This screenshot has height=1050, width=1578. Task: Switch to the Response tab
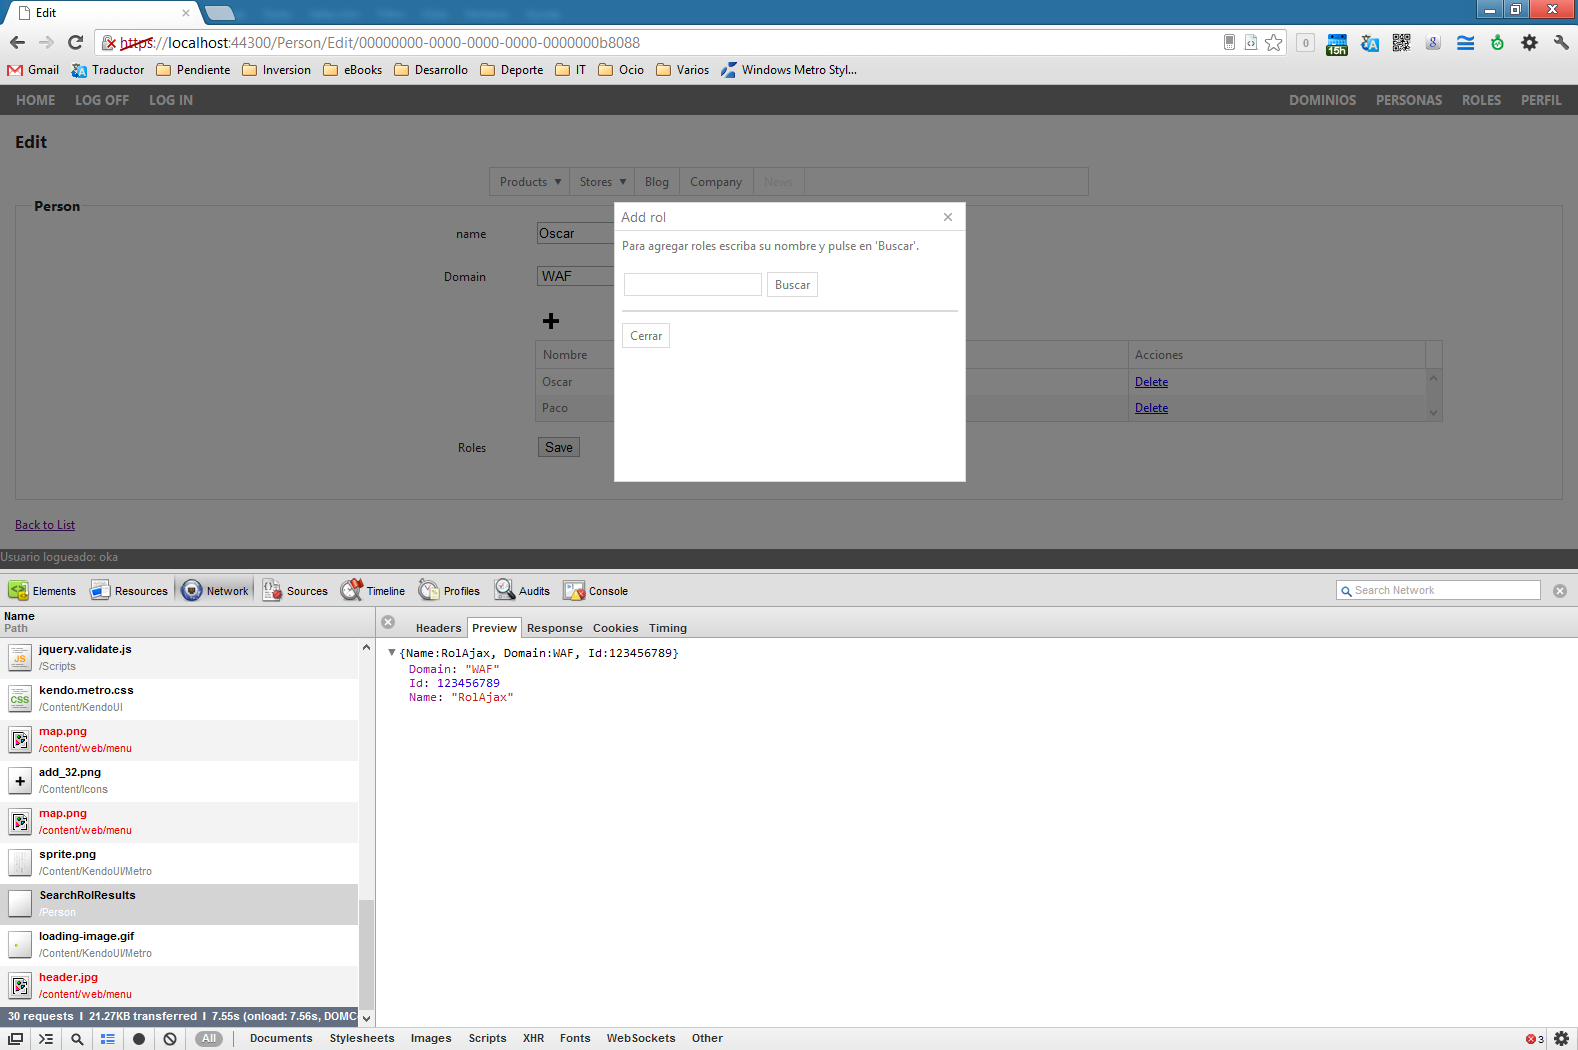pyautogui.click(x=555, y=628)
